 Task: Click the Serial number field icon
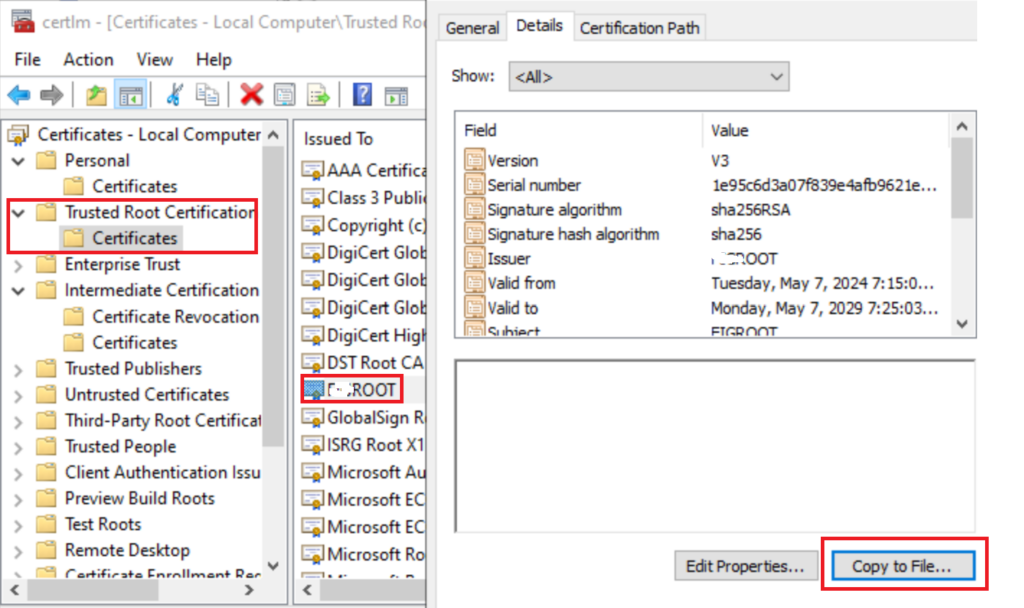pyautogui.click(x=475, y=184)
